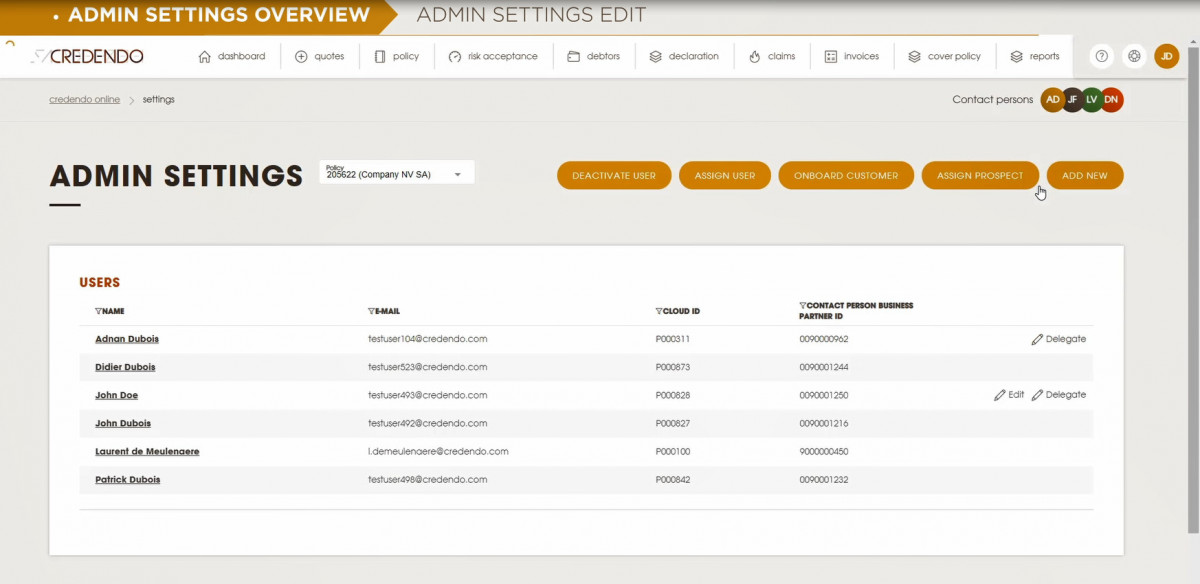Open the settings gear icon
This screenshot has width=1200, height=584.
(1134, 56)
